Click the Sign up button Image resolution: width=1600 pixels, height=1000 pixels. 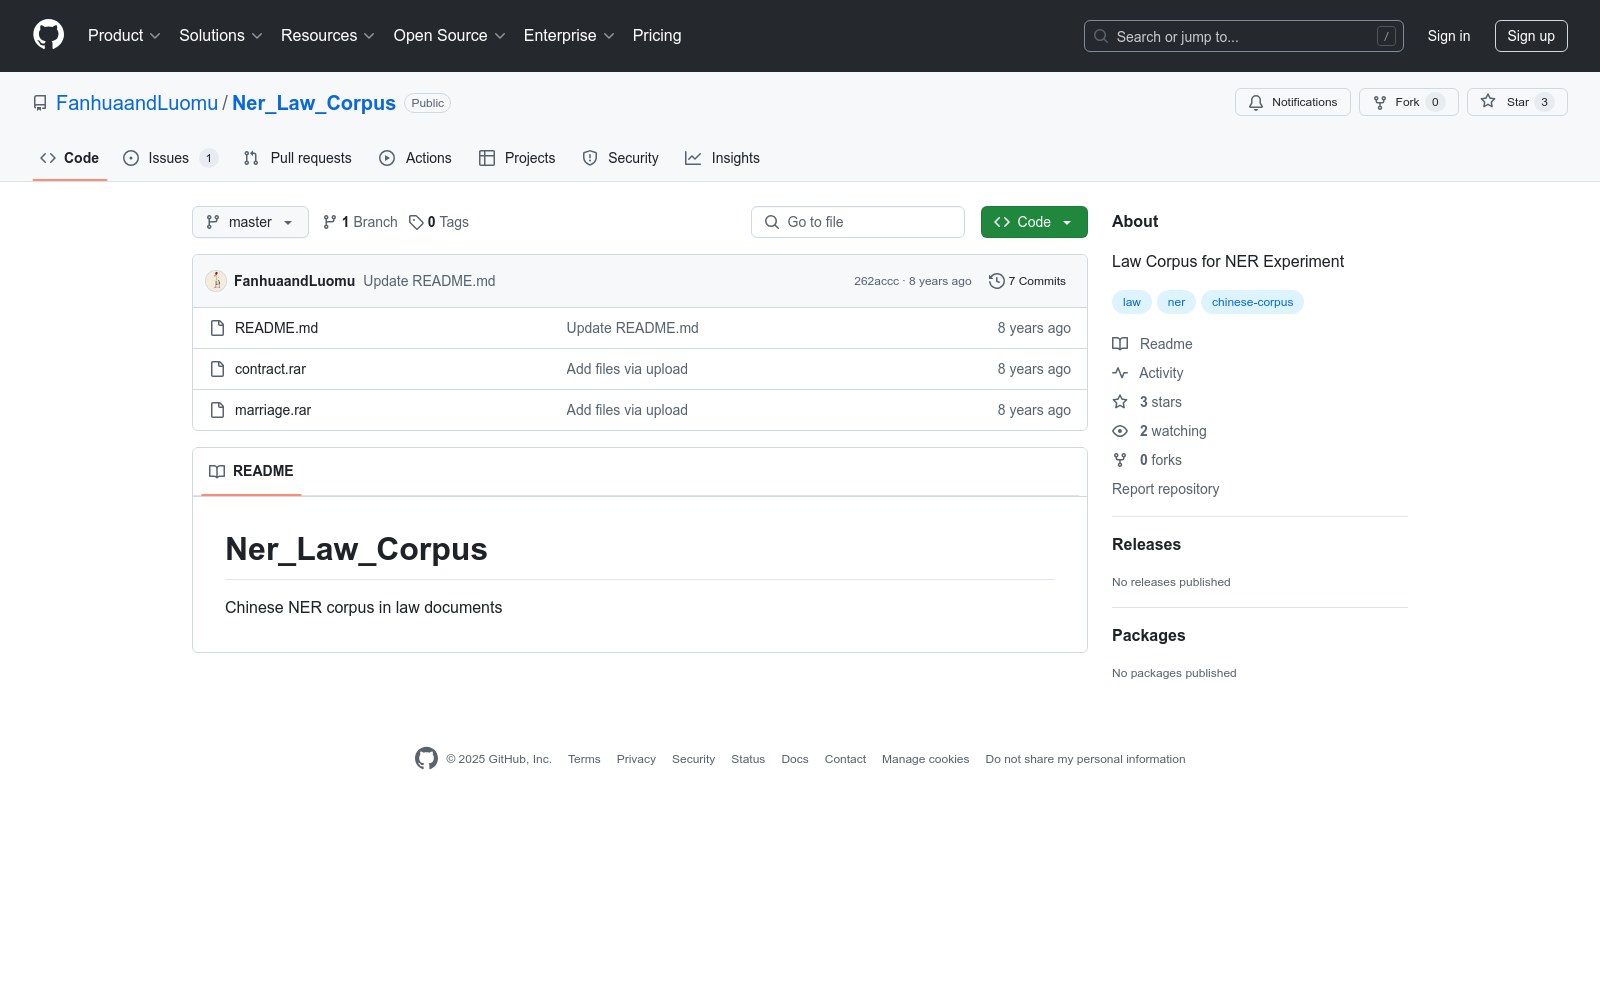coord(1531,36)
